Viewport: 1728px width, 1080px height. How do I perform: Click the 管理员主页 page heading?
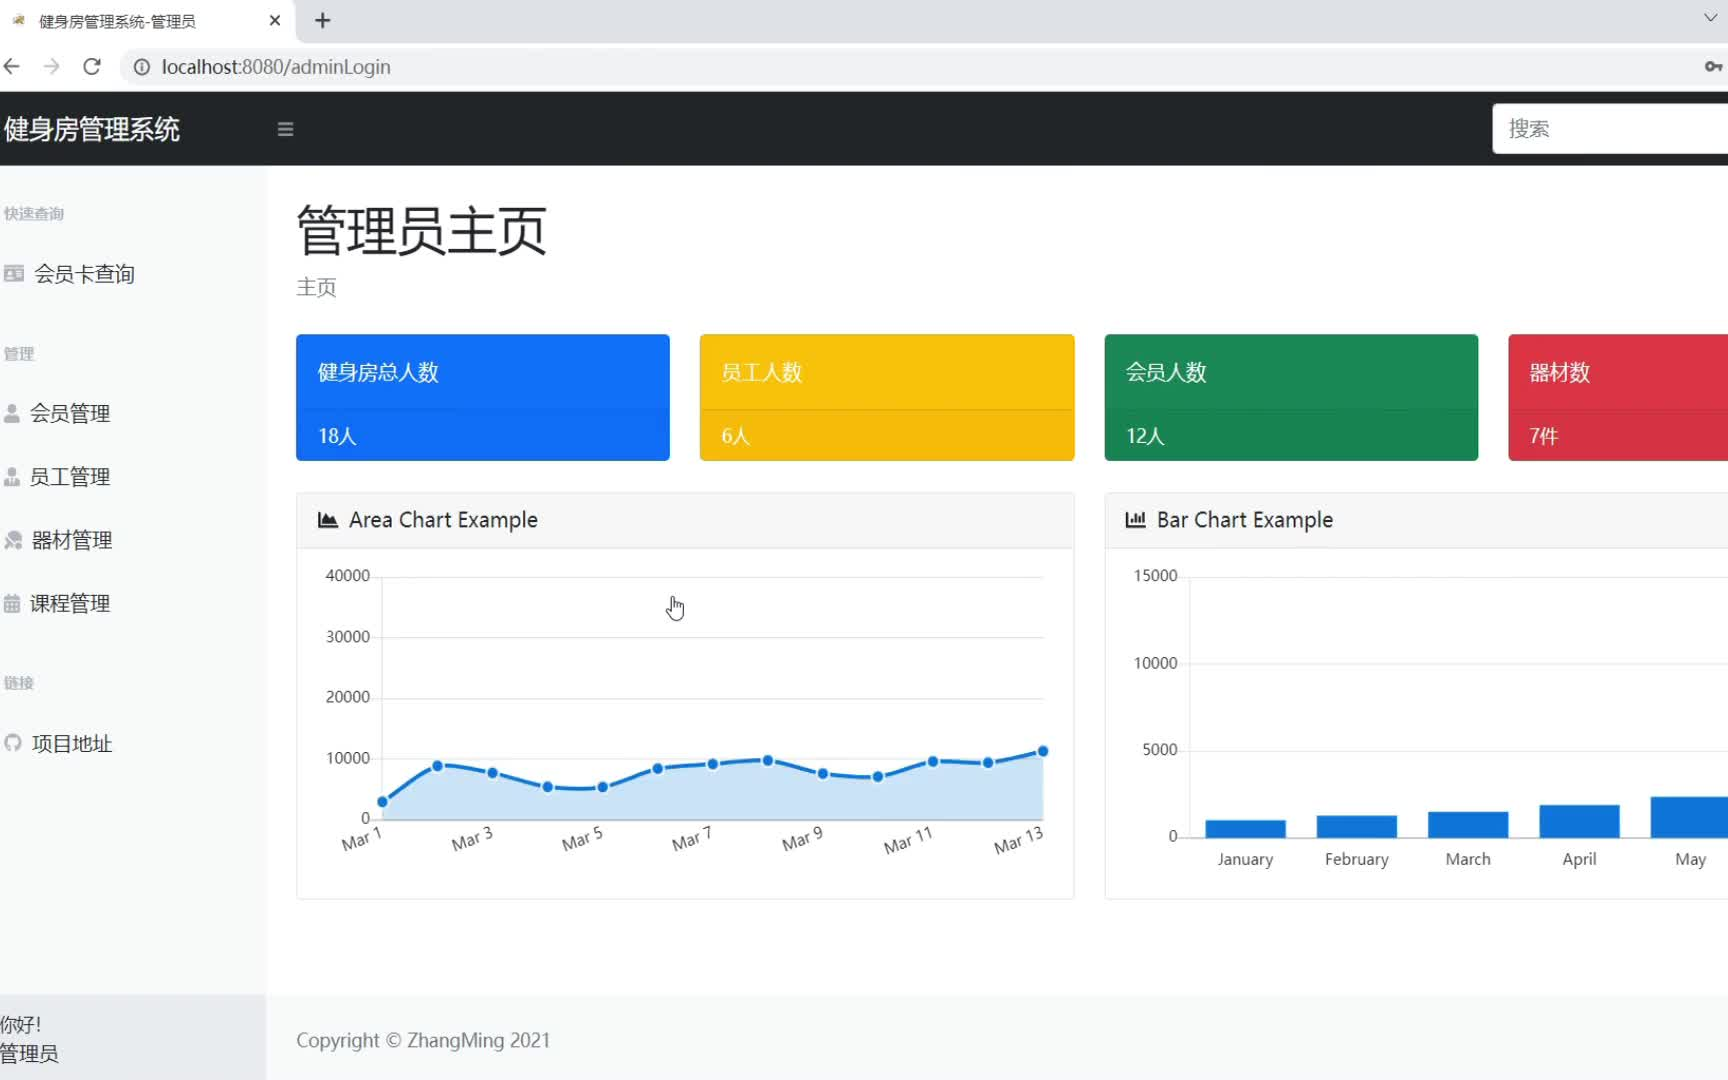[421, 230]
